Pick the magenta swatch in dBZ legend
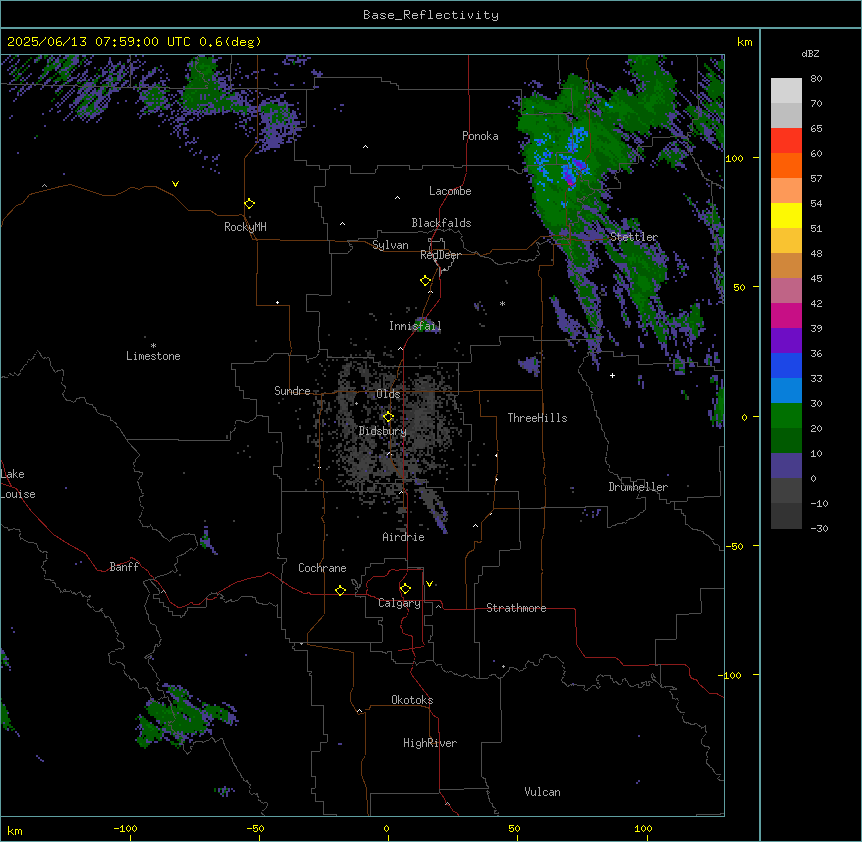 point(786,315)
